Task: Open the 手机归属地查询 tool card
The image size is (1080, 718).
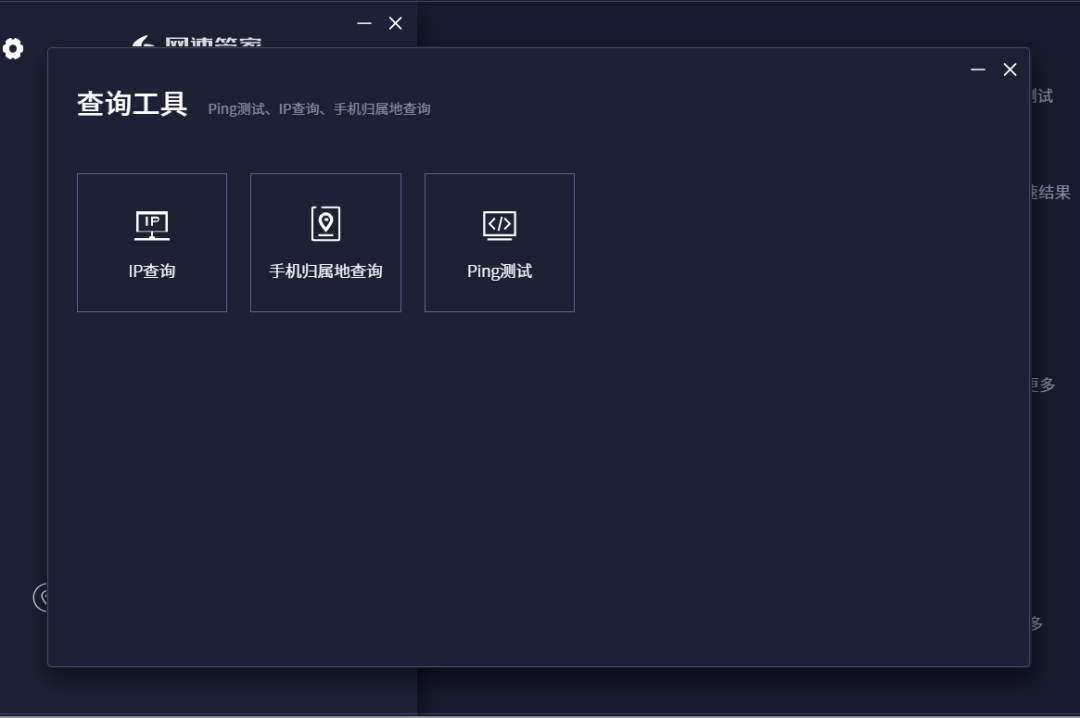Action: click(326, 243)
